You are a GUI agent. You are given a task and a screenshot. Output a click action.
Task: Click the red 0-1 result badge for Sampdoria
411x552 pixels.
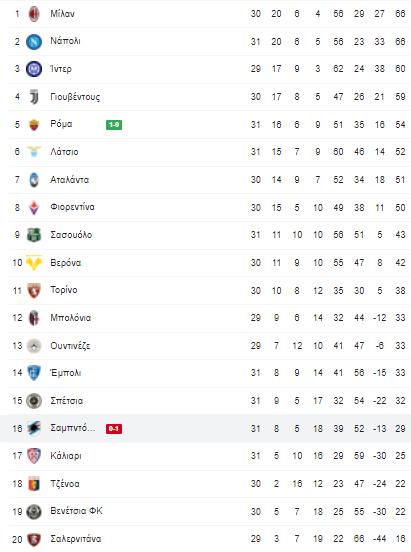coord(114,428)
